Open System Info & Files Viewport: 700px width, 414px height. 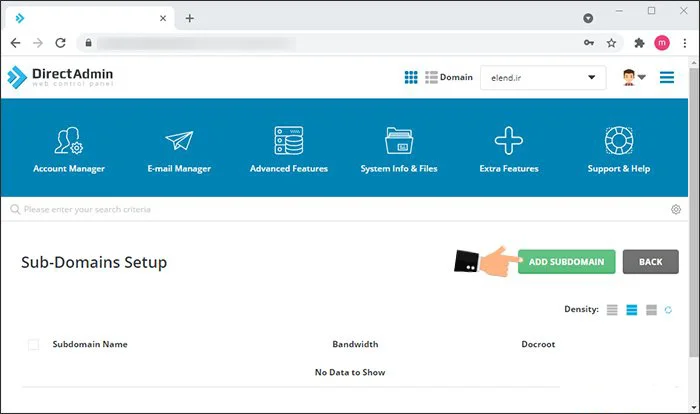[399, 149]
